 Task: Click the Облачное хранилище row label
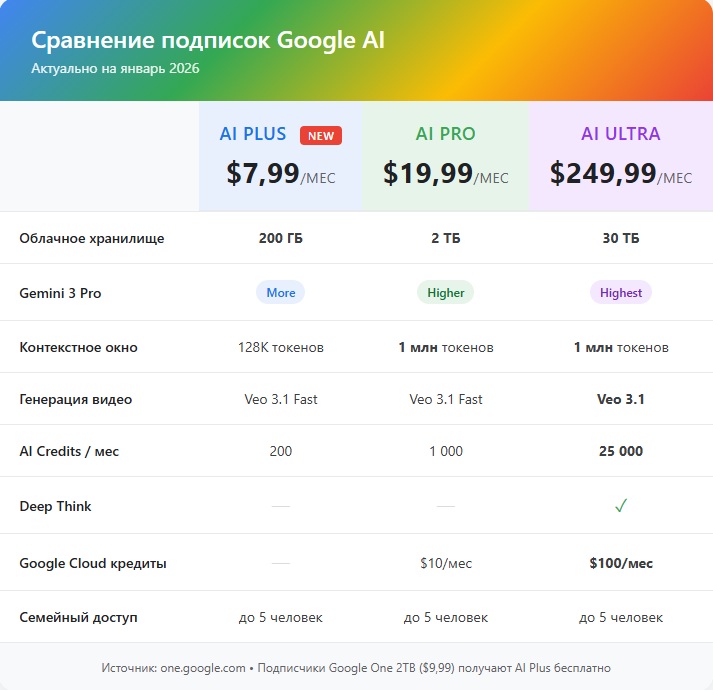click(92, 238)
